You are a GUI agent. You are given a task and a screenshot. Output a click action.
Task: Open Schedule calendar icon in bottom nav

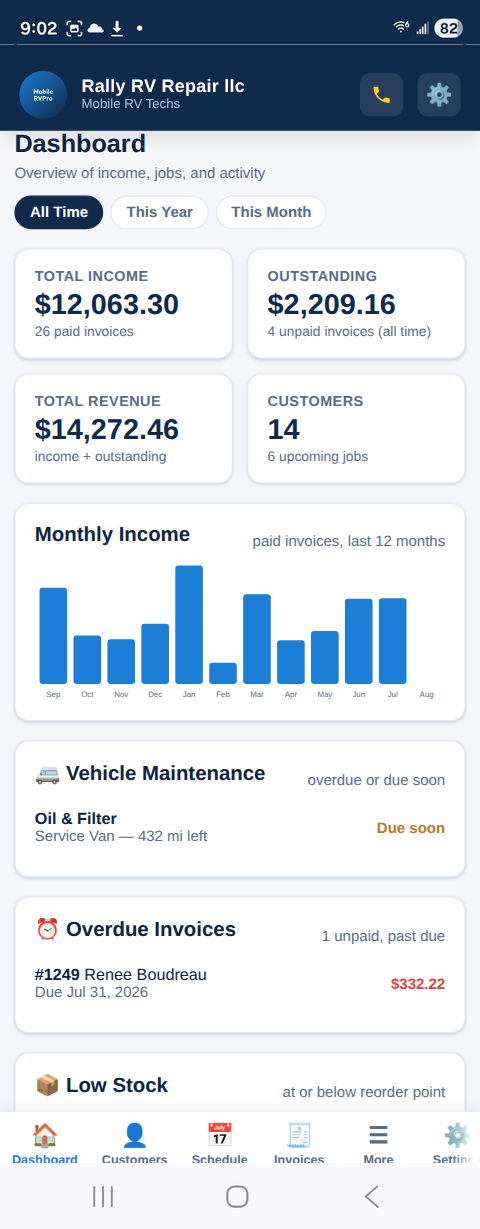click(219, 1136)
